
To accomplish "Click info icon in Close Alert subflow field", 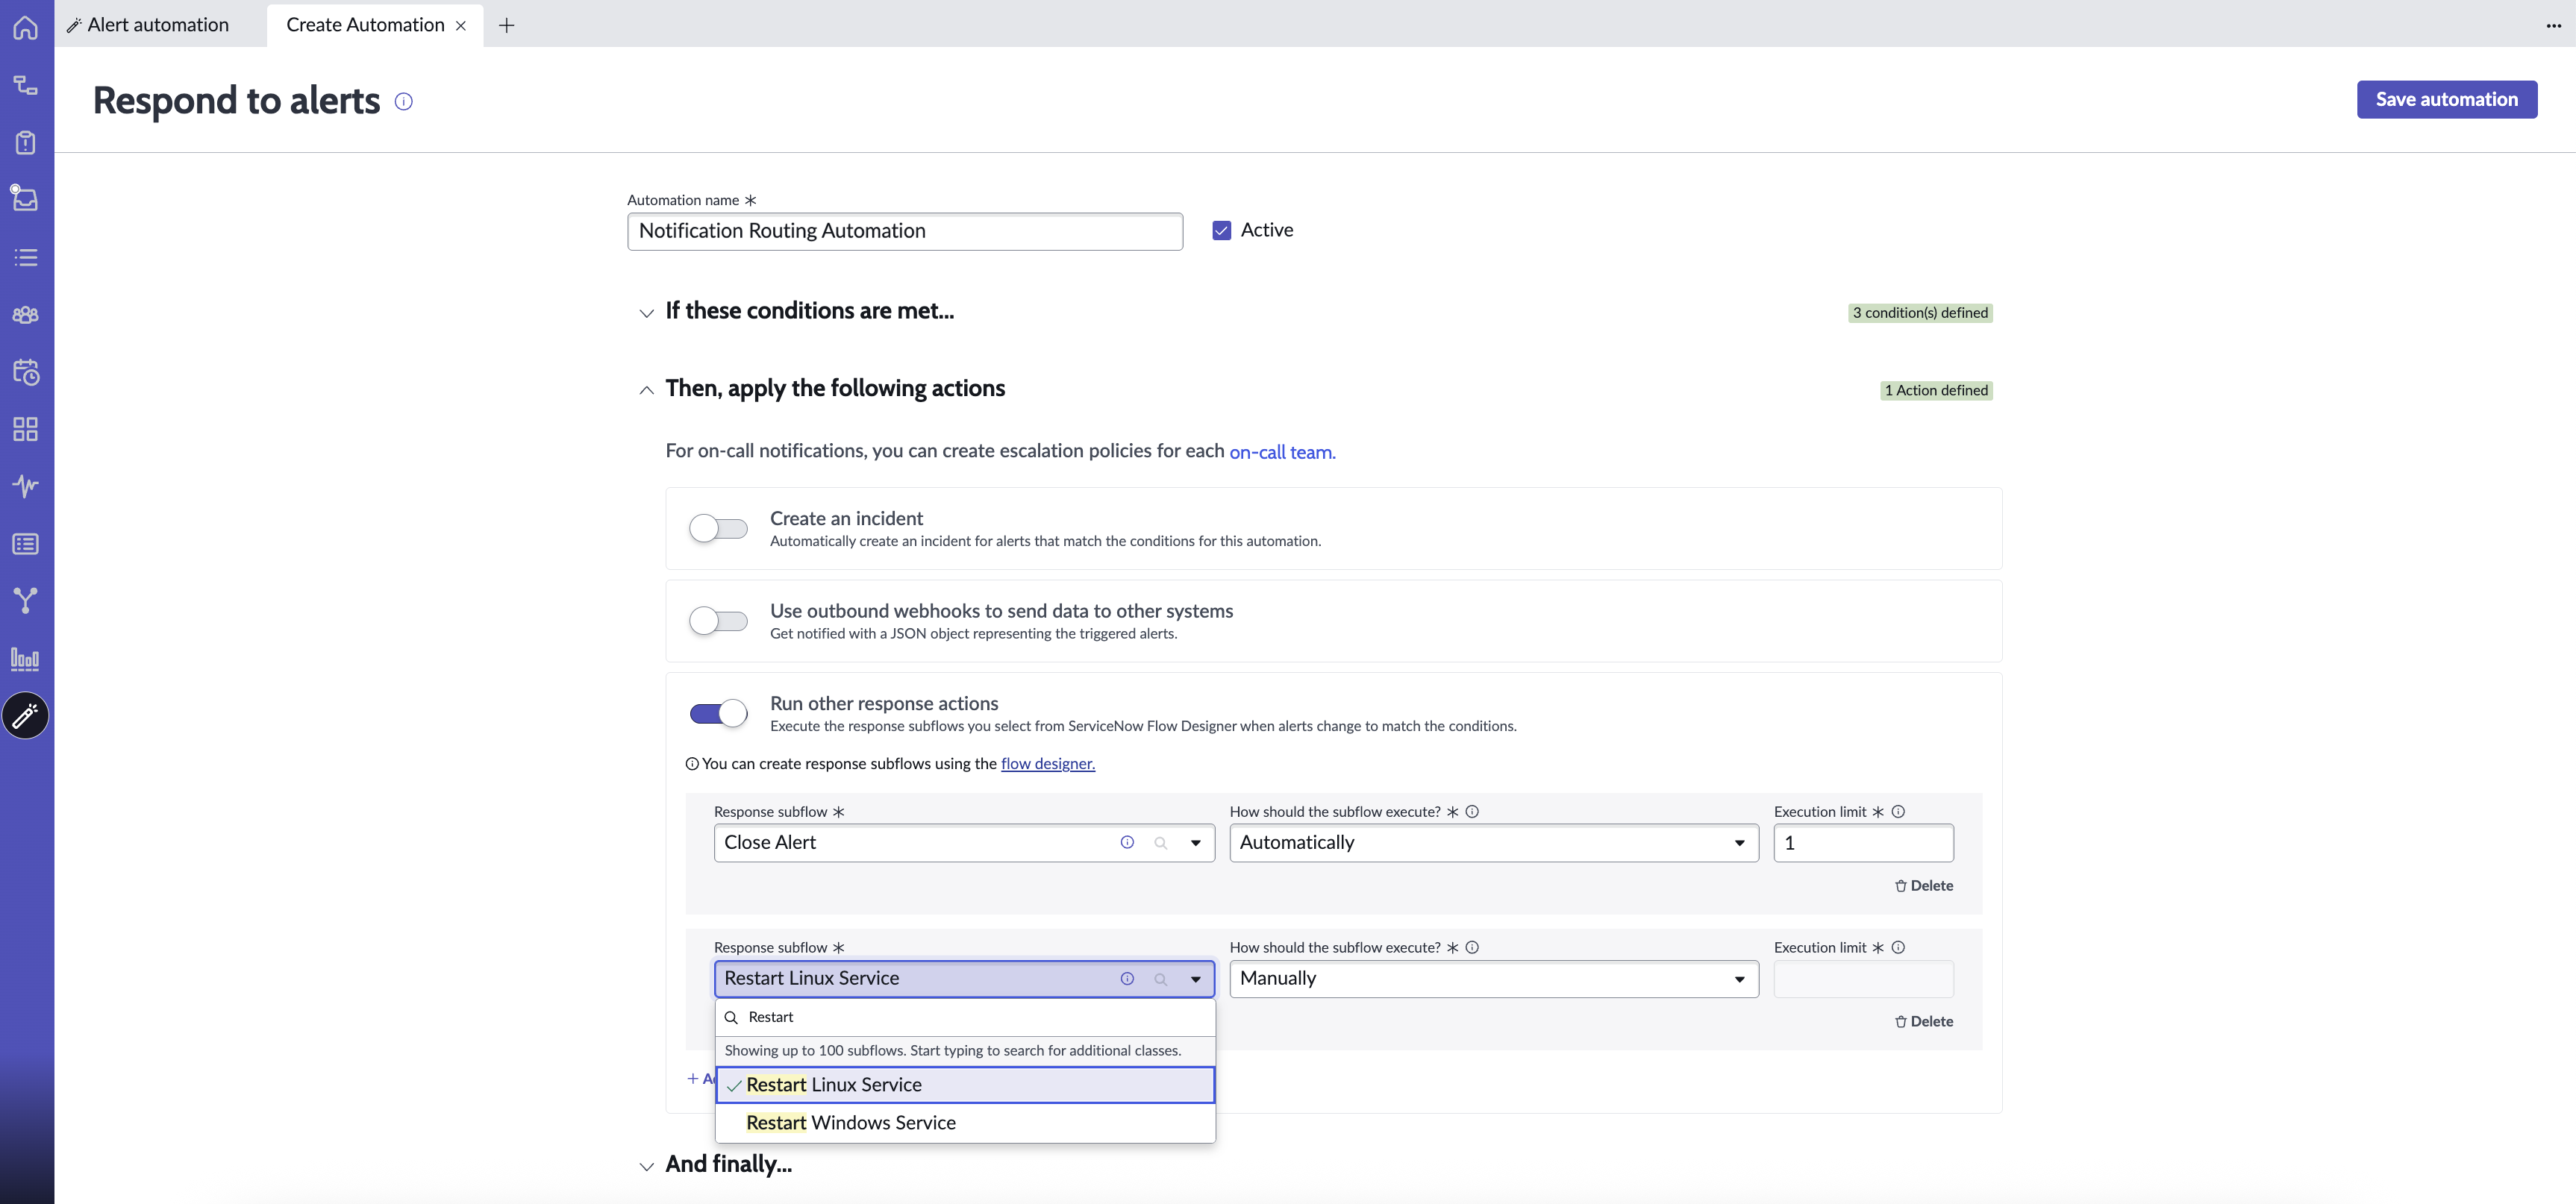I will (1127, 842).
